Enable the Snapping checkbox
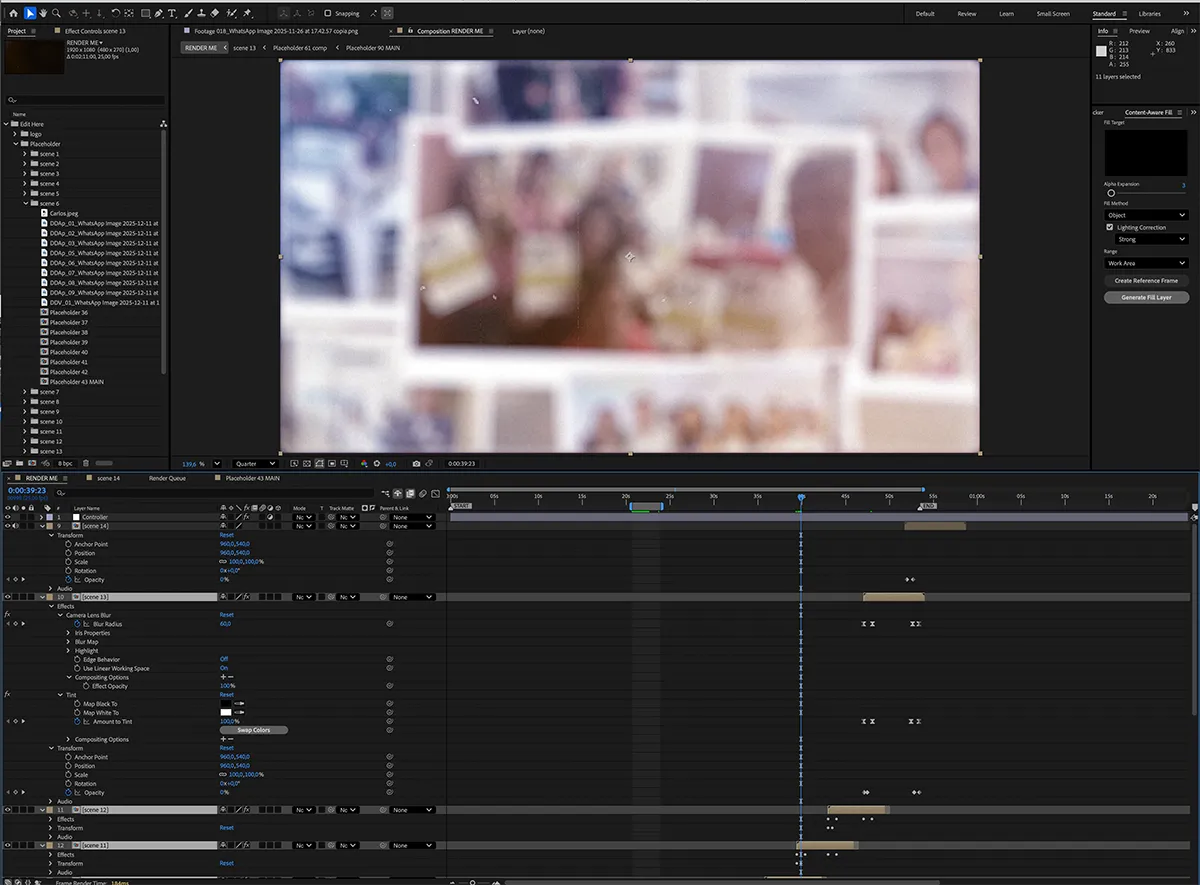The image size is (1200, 885). point(328,14)
